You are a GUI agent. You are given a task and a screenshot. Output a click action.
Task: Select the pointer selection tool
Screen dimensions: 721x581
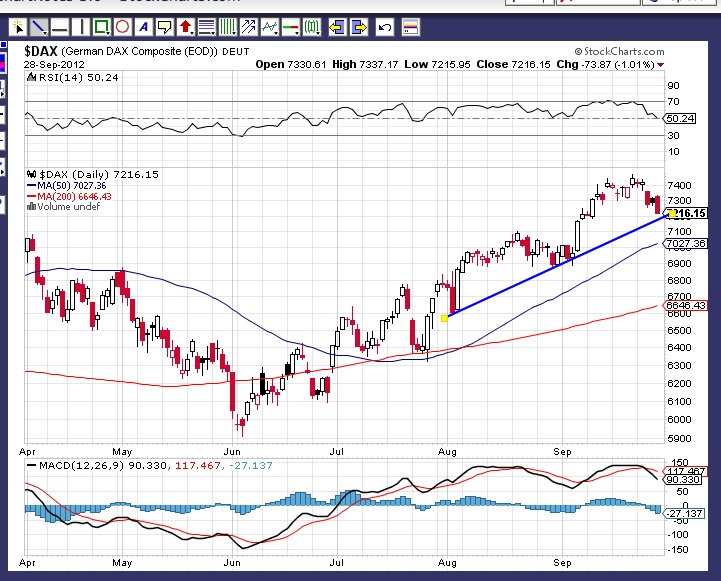(x=18, y=27)
